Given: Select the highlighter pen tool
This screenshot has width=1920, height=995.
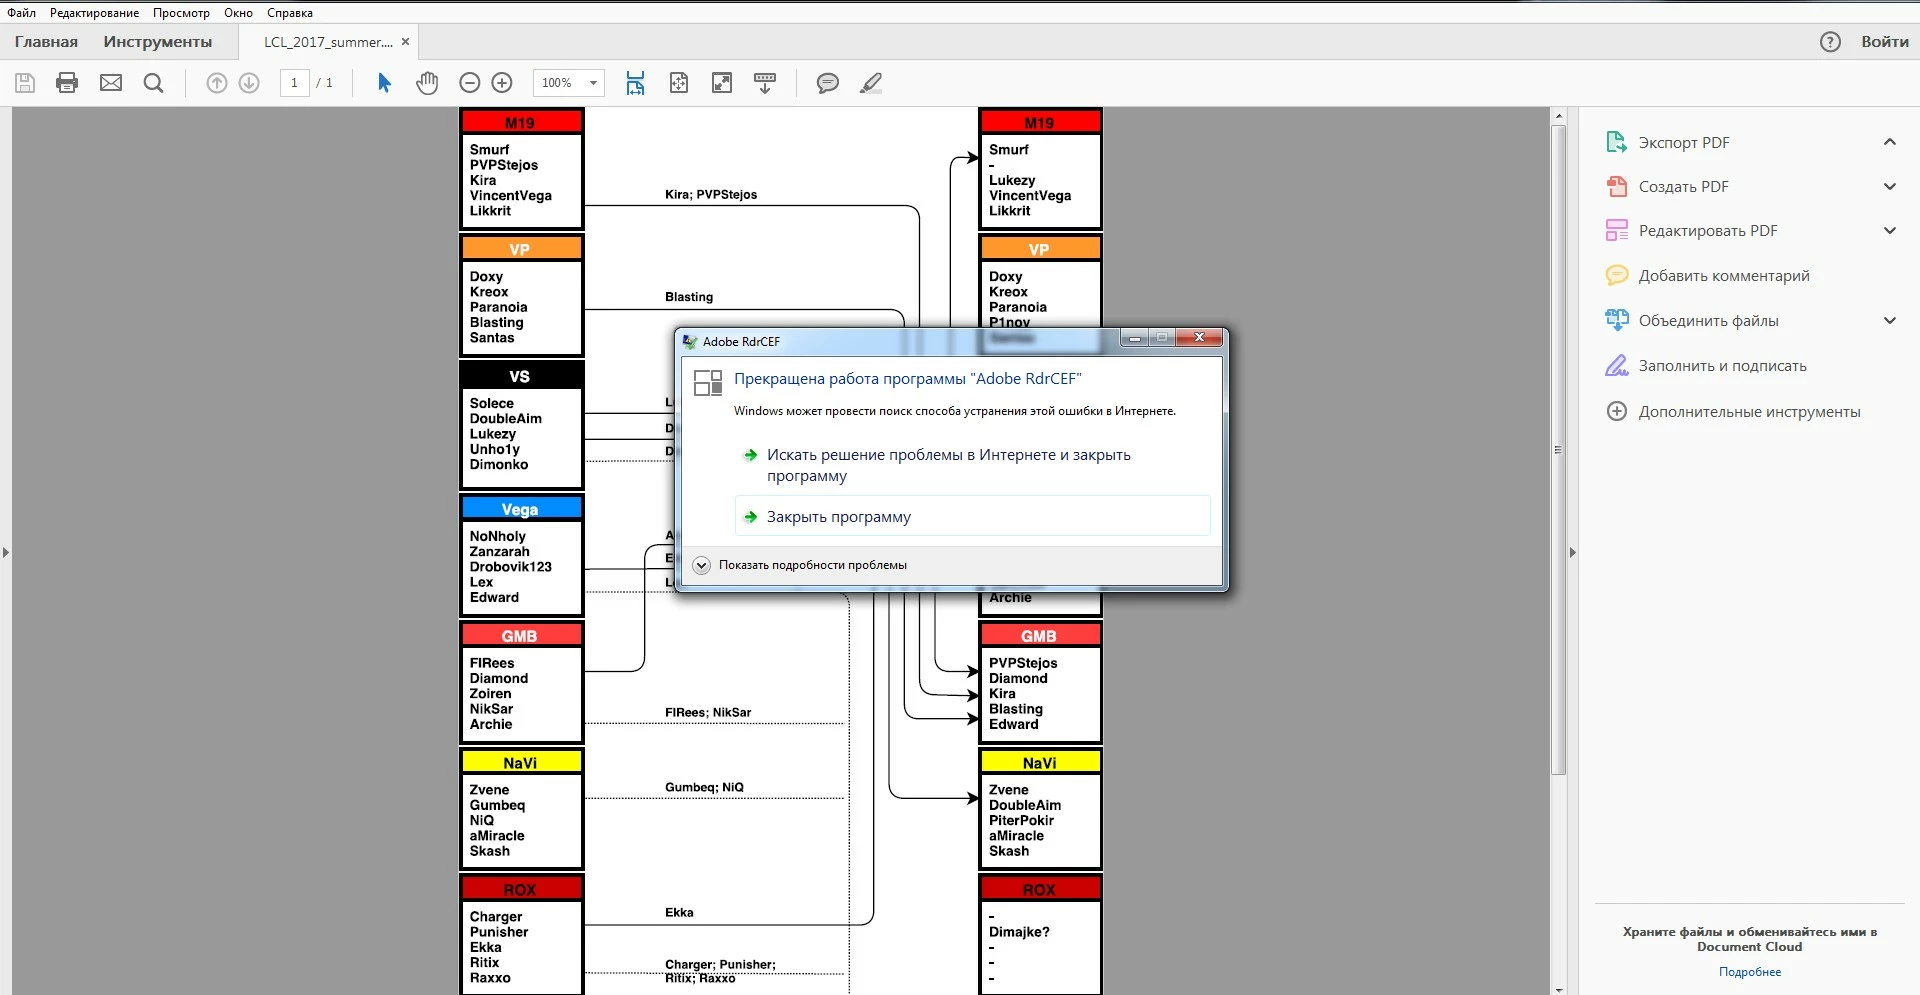Looking at the screenshot, I should (871, 83).
